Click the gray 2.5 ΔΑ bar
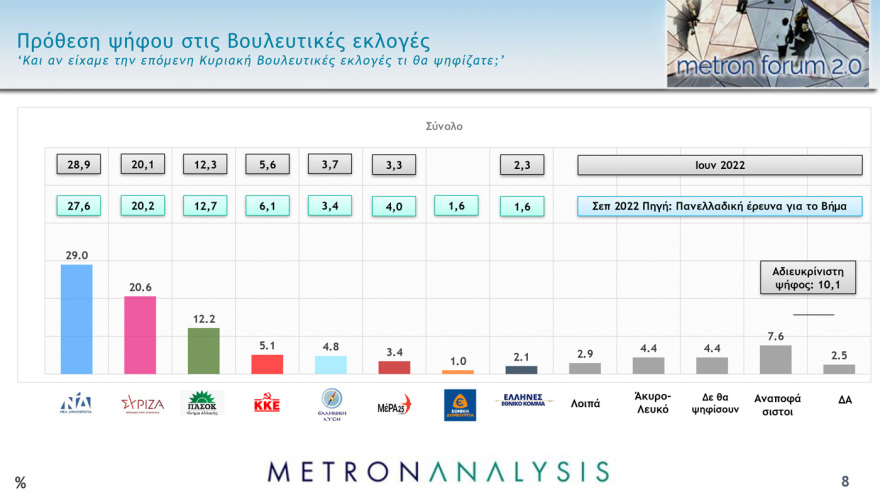This screenshot has height=495, width=880. point(839,369)
